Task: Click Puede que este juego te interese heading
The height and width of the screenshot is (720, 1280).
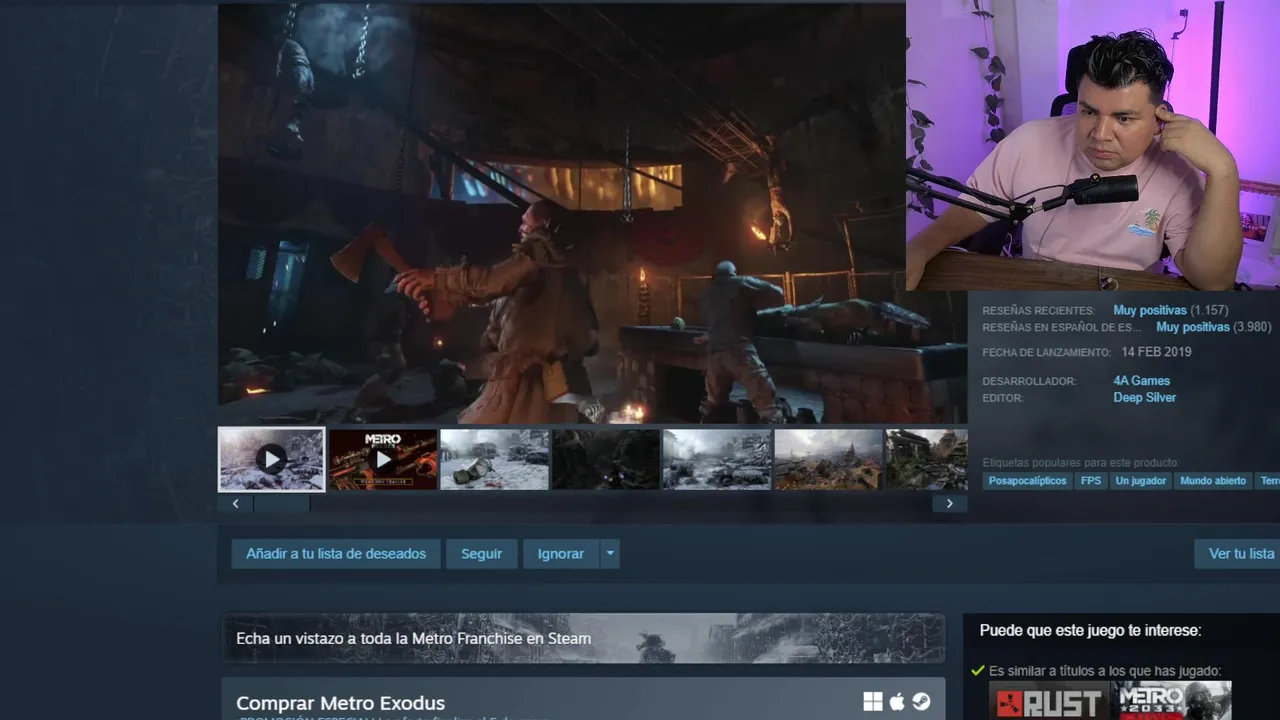Action: [x=1090, y=631]
